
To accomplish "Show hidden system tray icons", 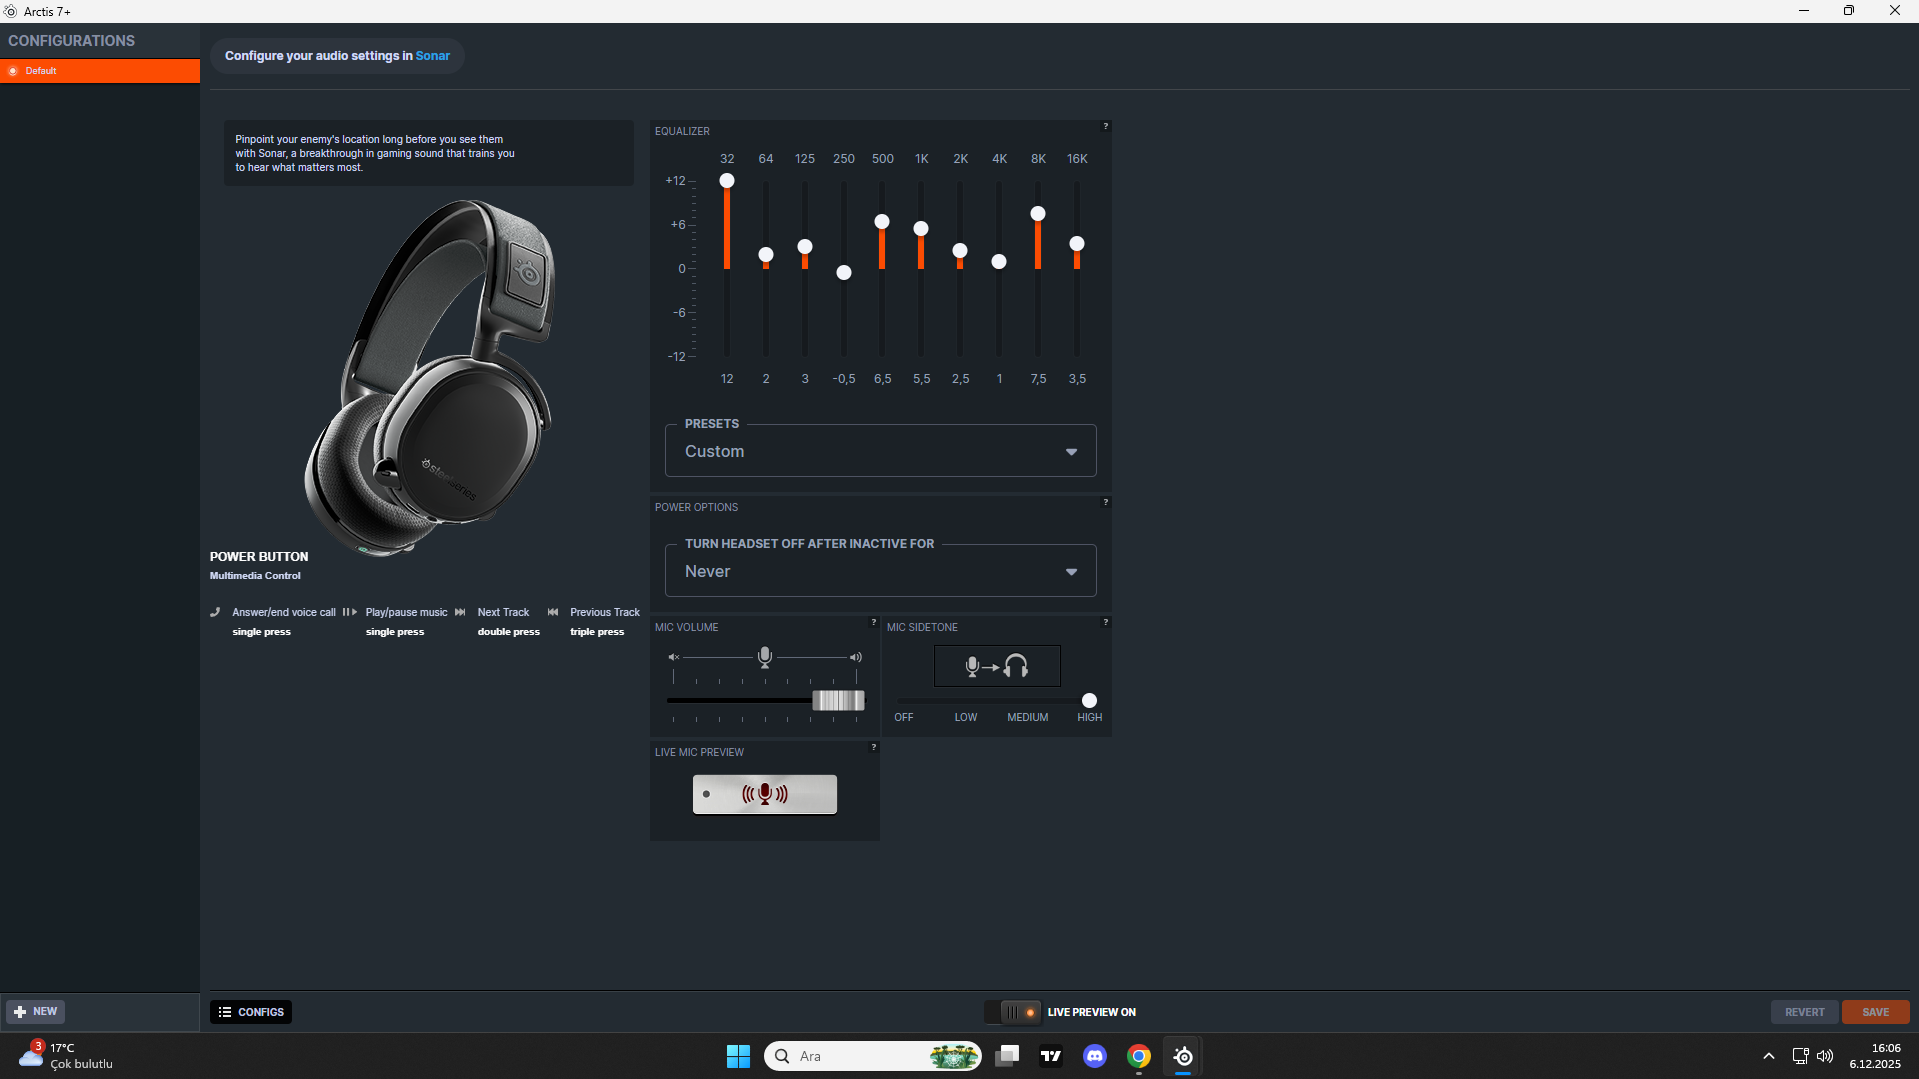I will (x=1769, y=1056).
